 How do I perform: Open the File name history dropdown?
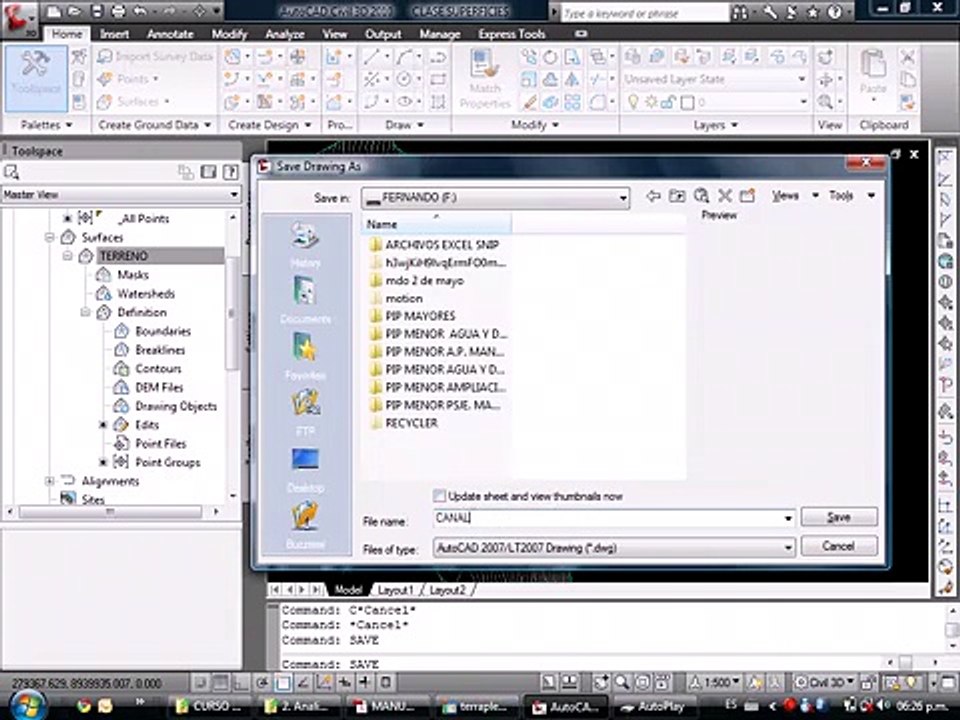tap(788, 519)
